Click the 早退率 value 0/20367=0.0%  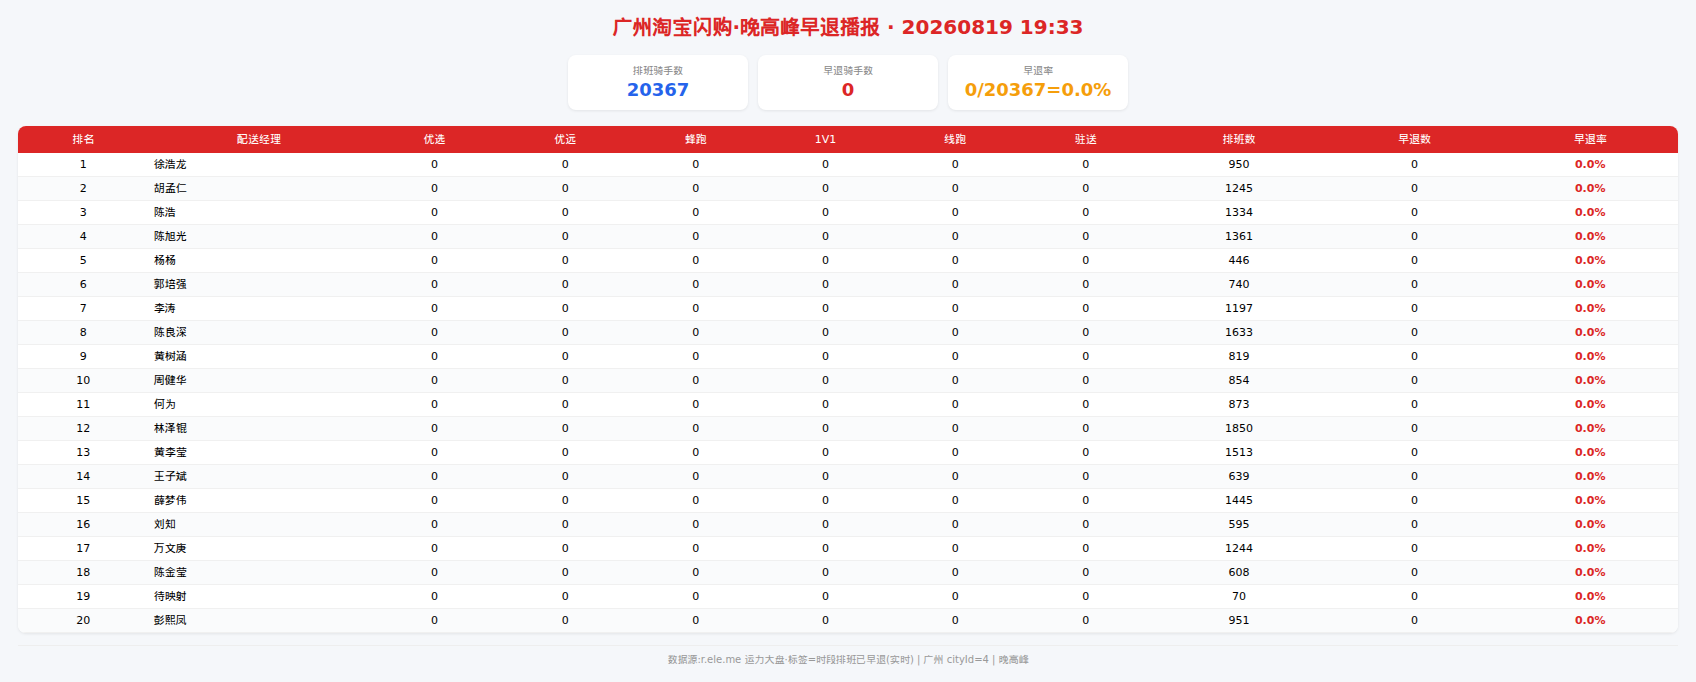click(1038, 90)
